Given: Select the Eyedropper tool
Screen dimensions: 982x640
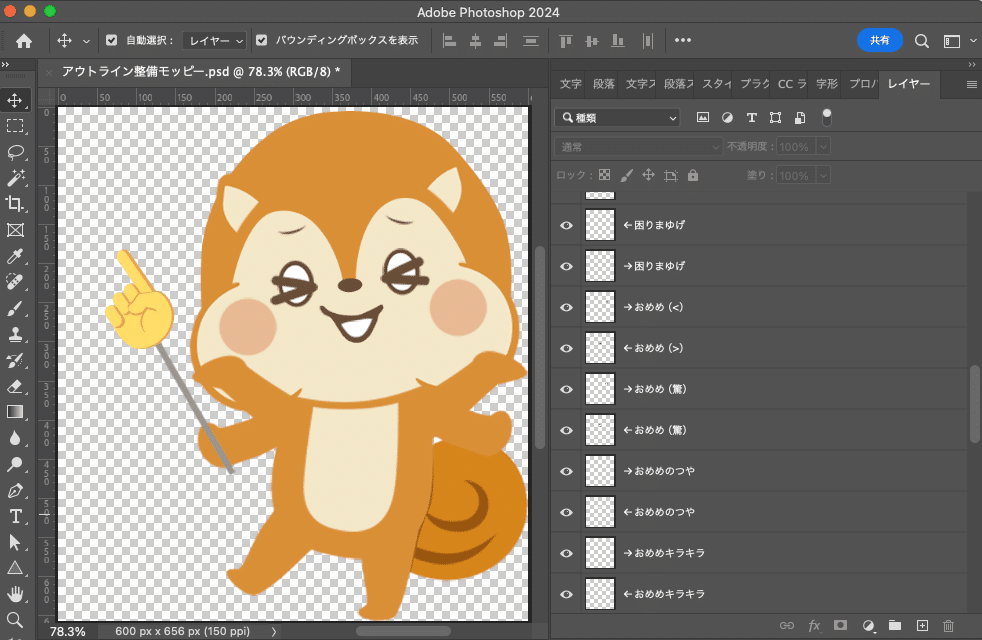Looking at the screenshot, I should [15, 255].
